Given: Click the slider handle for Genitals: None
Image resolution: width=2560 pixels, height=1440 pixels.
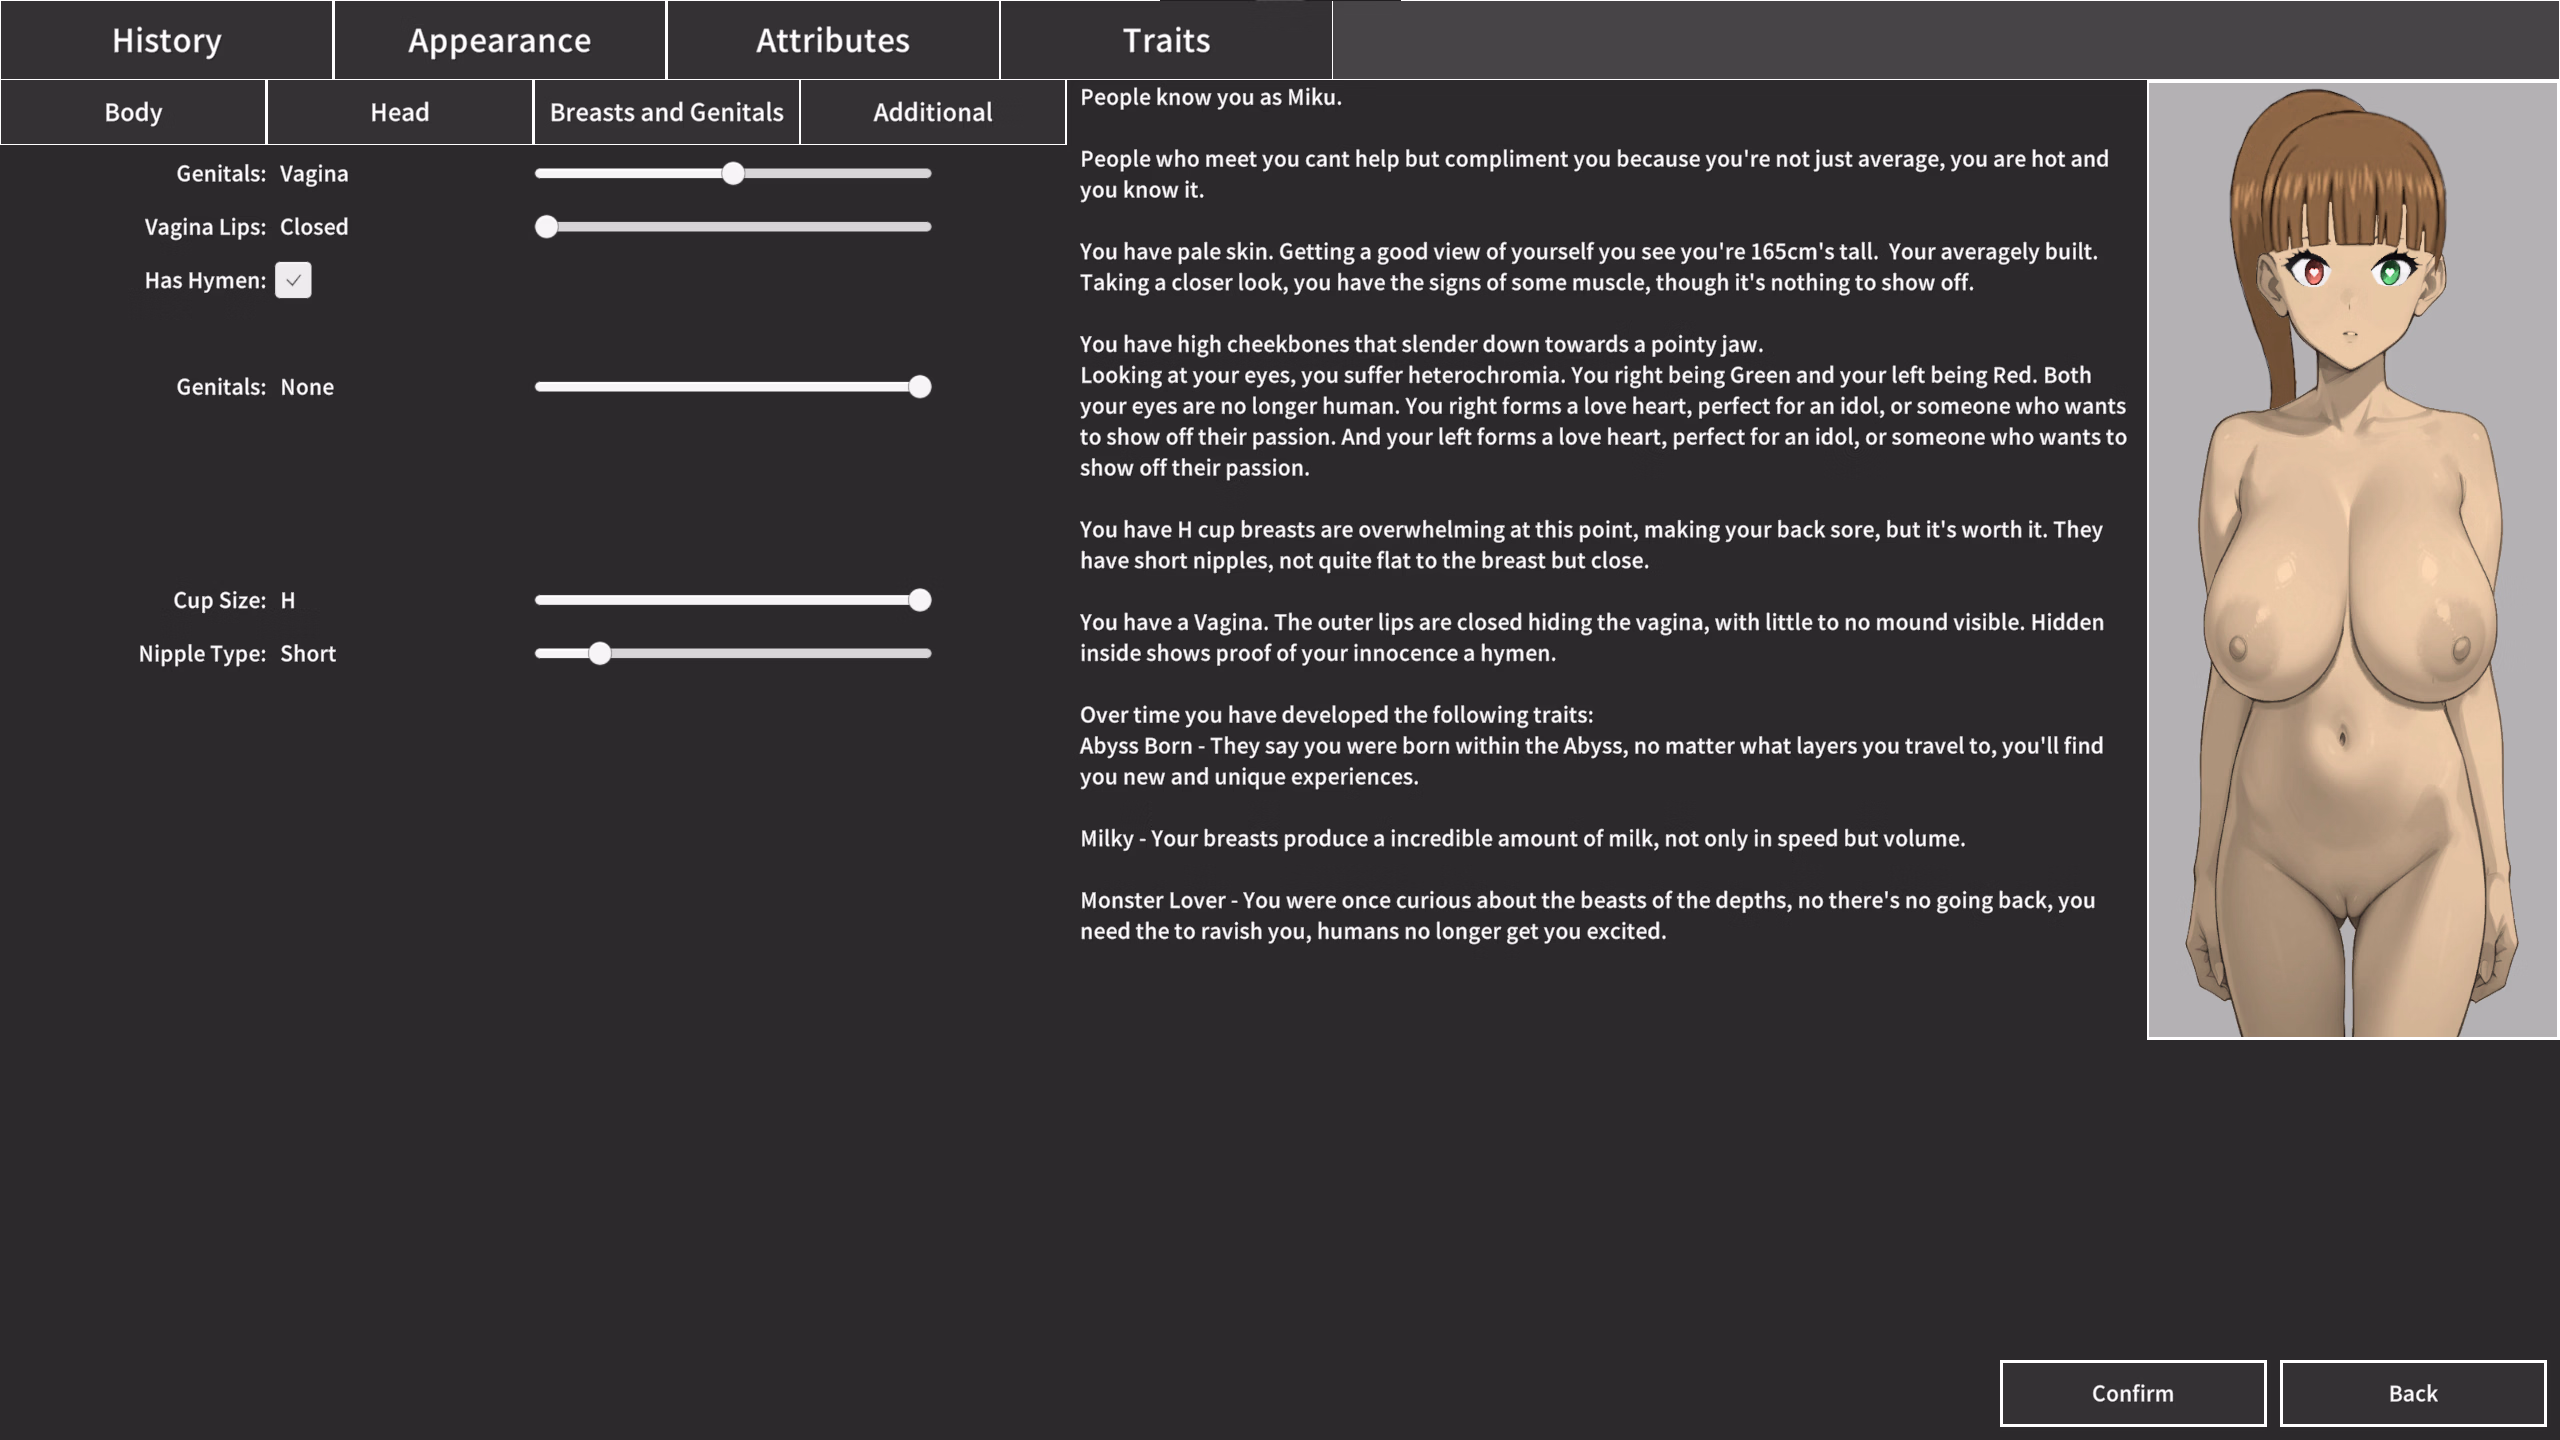Looking at the screenshot, I should tap(920, 387).
